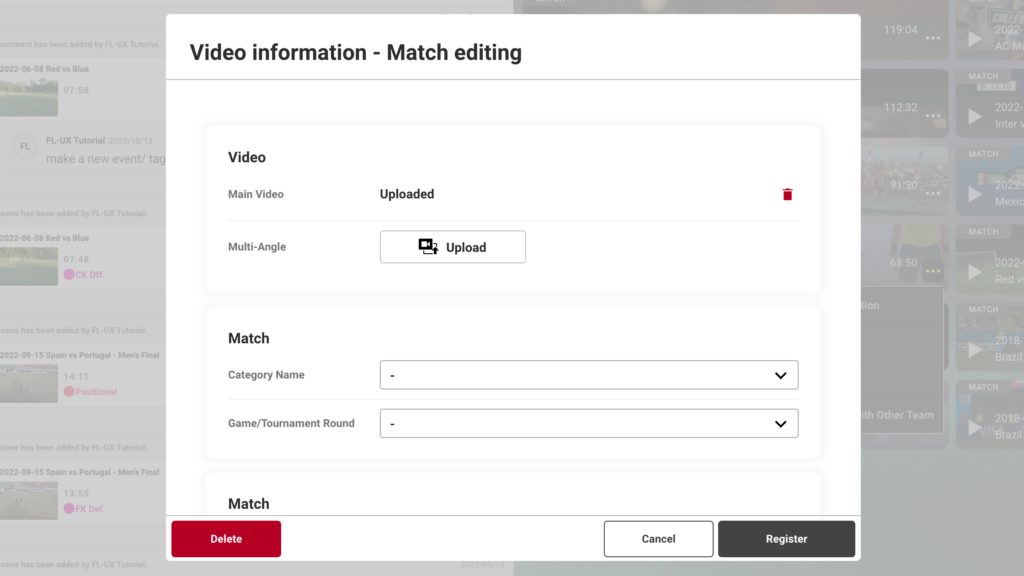This screenshot has width=1024, height=576.
Task: Select the FK Def. tag in activity feed
Action: [x=84, y=509]
